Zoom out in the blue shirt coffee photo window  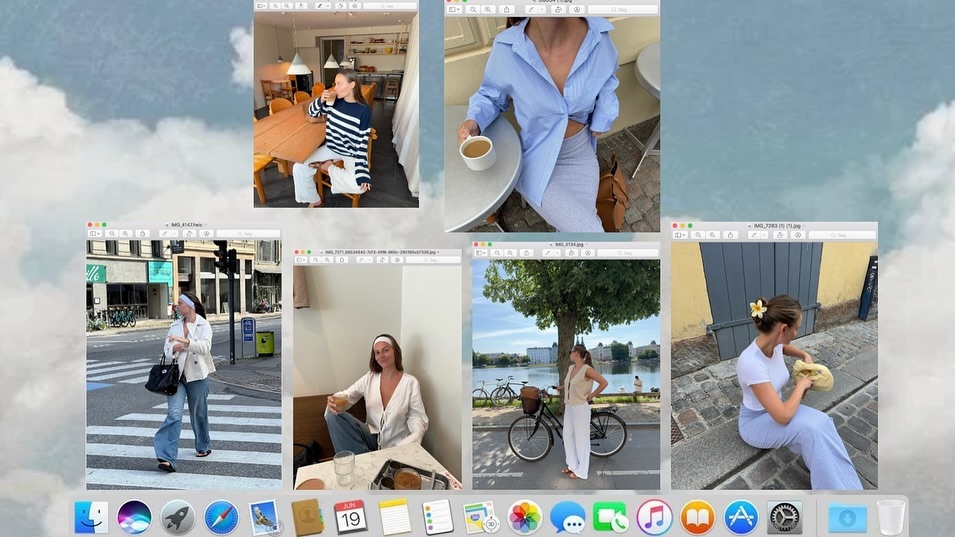pyautogui.click(x=473, y=9)
